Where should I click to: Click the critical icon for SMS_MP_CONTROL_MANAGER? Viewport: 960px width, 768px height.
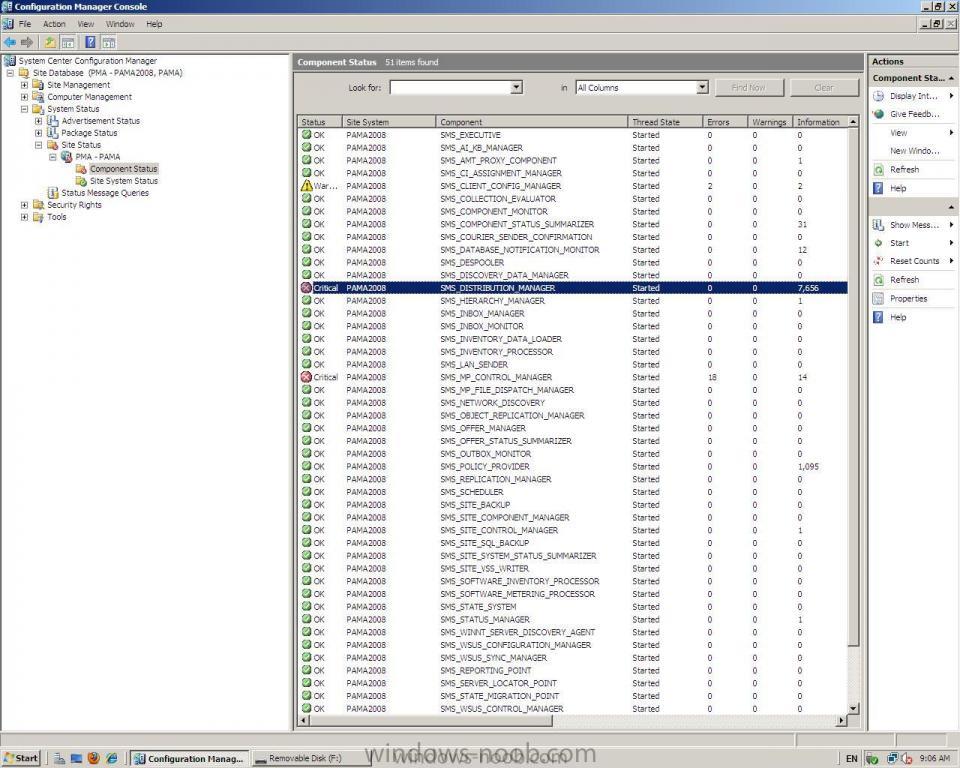pos(307,377)
